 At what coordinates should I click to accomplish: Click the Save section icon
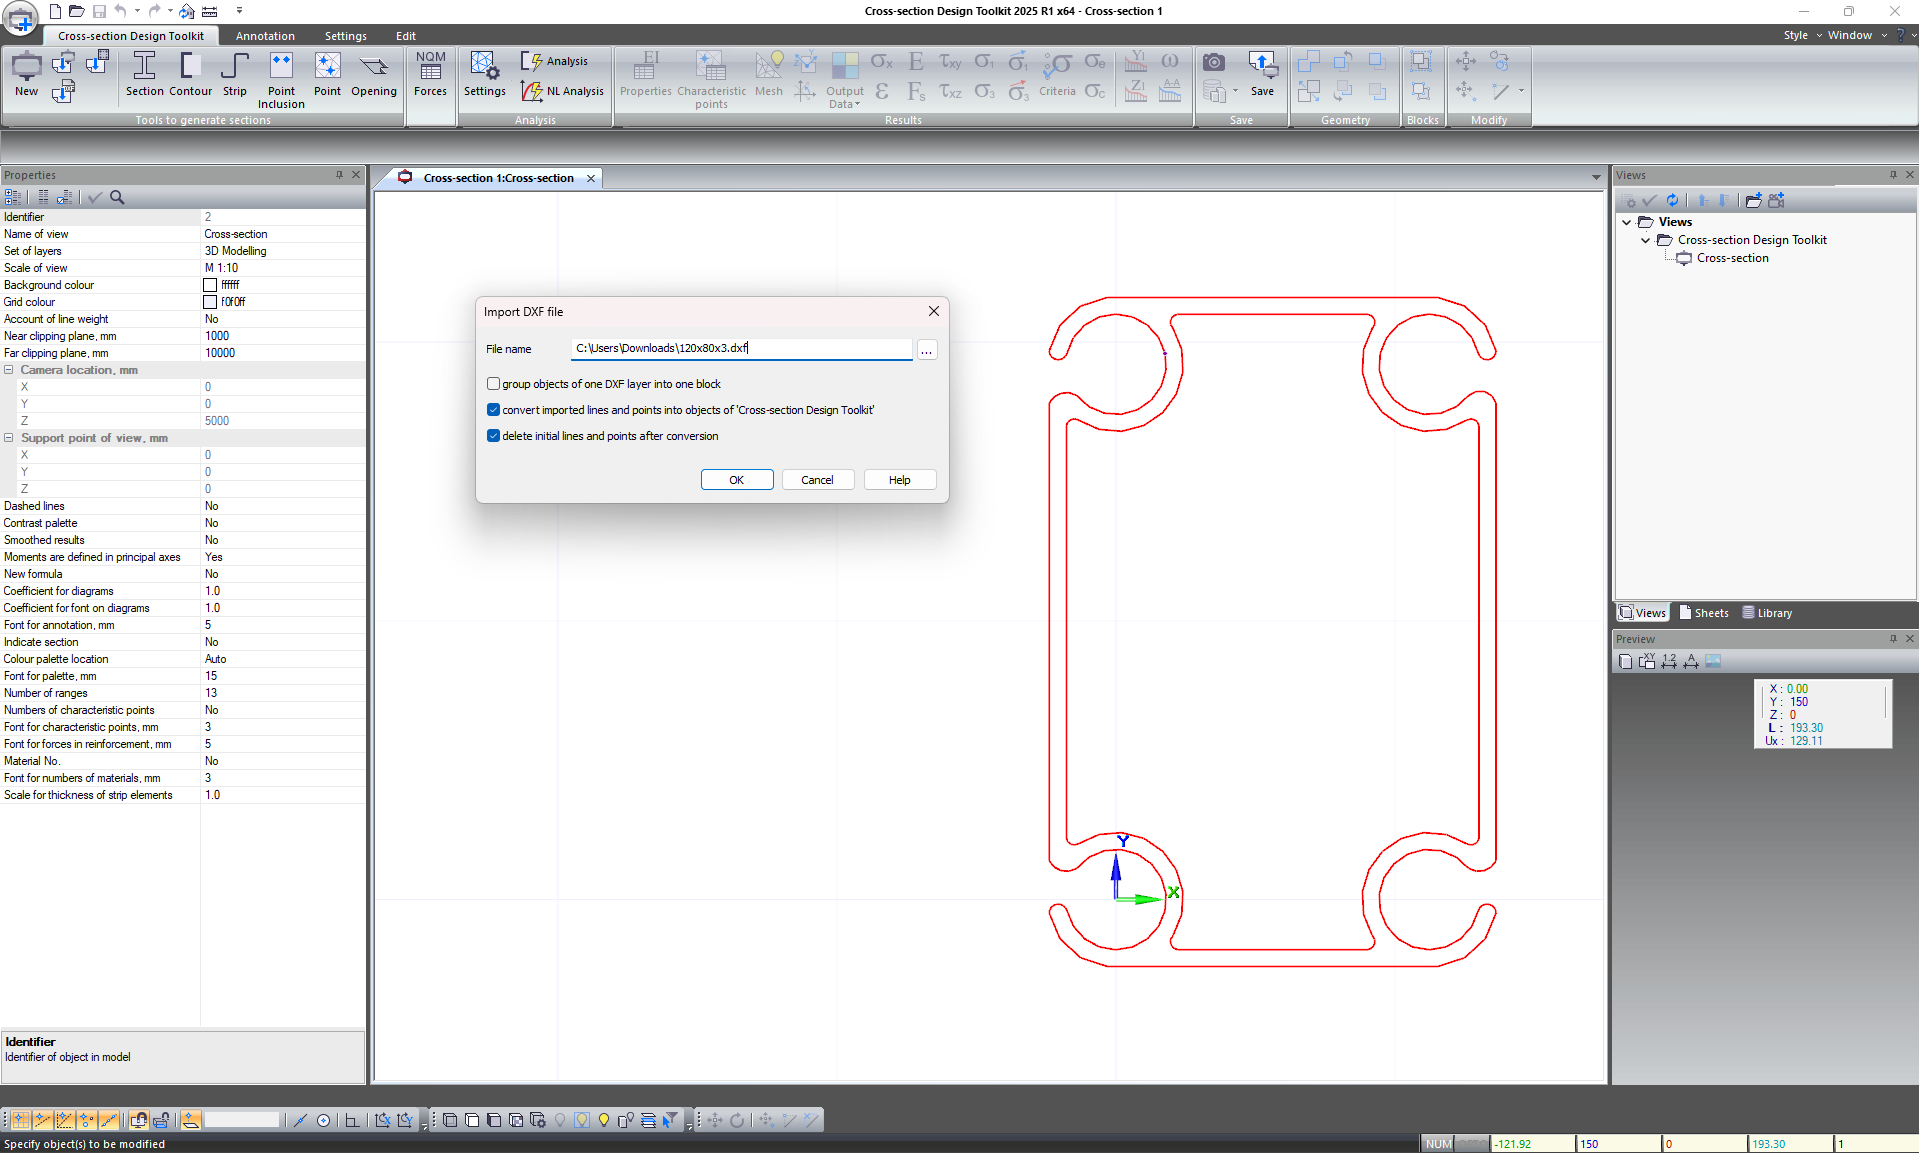pos(1262,74)
